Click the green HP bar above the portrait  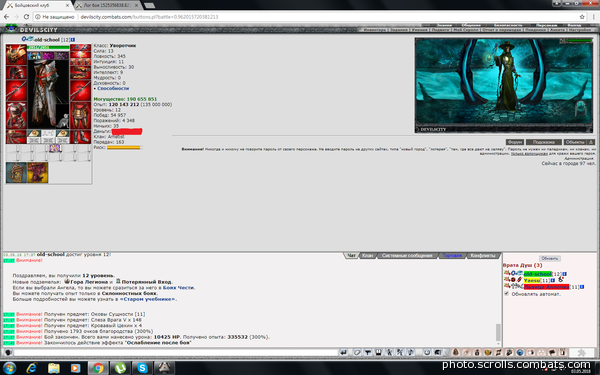coord(48,47)
